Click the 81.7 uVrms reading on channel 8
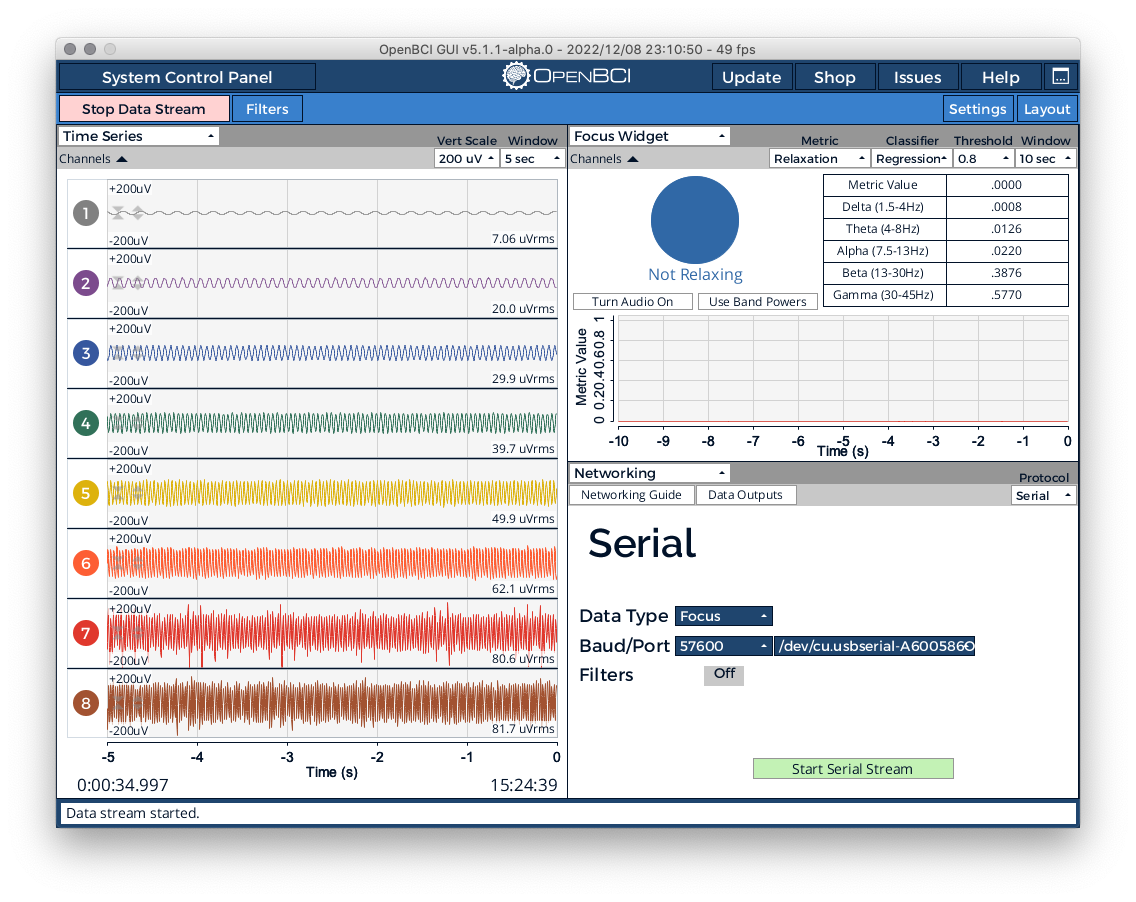Screen dimensions: 1136x902 coord(523,728)
